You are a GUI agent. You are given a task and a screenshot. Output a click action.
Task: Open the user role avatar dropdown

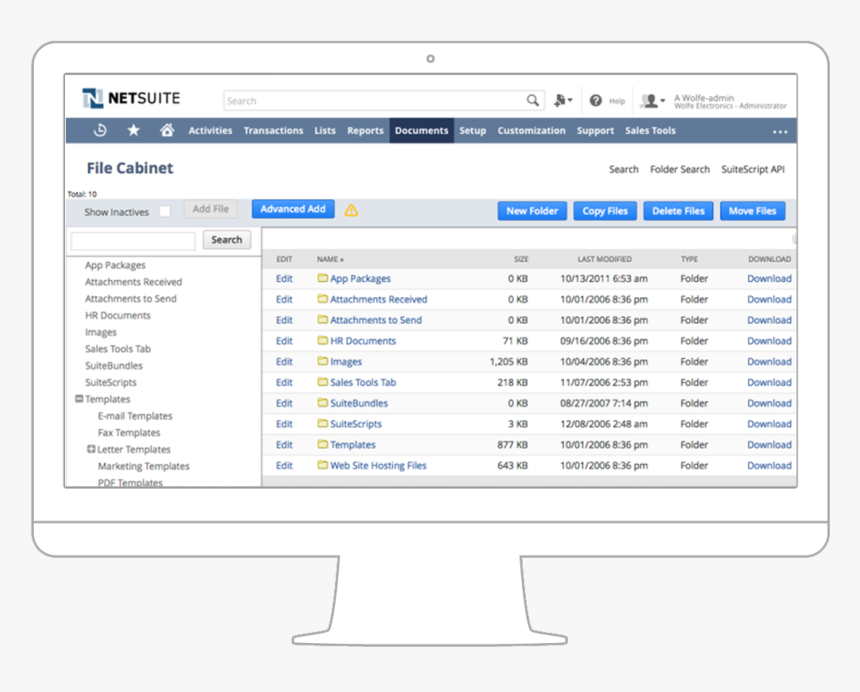click(x=653, y=101)
